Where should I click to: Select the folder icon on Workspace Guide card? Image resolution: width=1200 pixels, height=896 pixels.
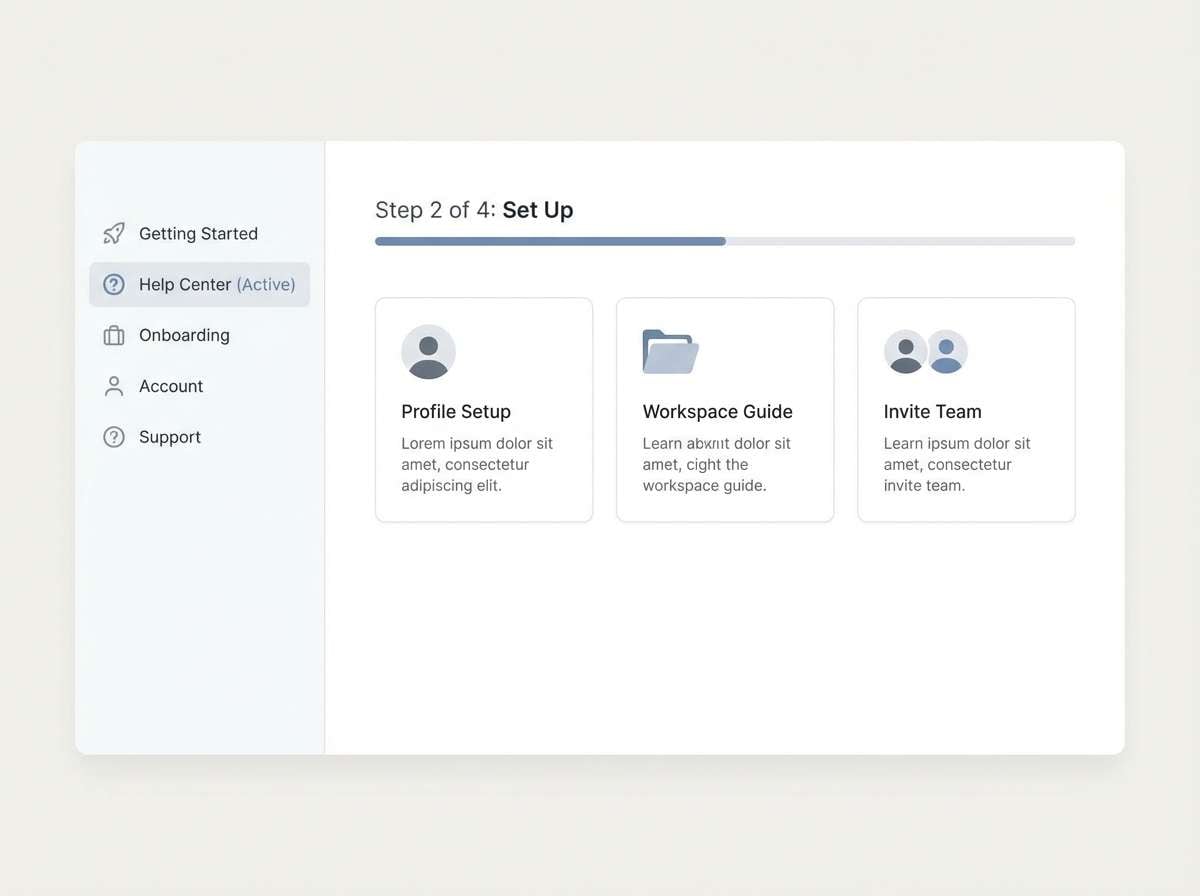[669, 352]
